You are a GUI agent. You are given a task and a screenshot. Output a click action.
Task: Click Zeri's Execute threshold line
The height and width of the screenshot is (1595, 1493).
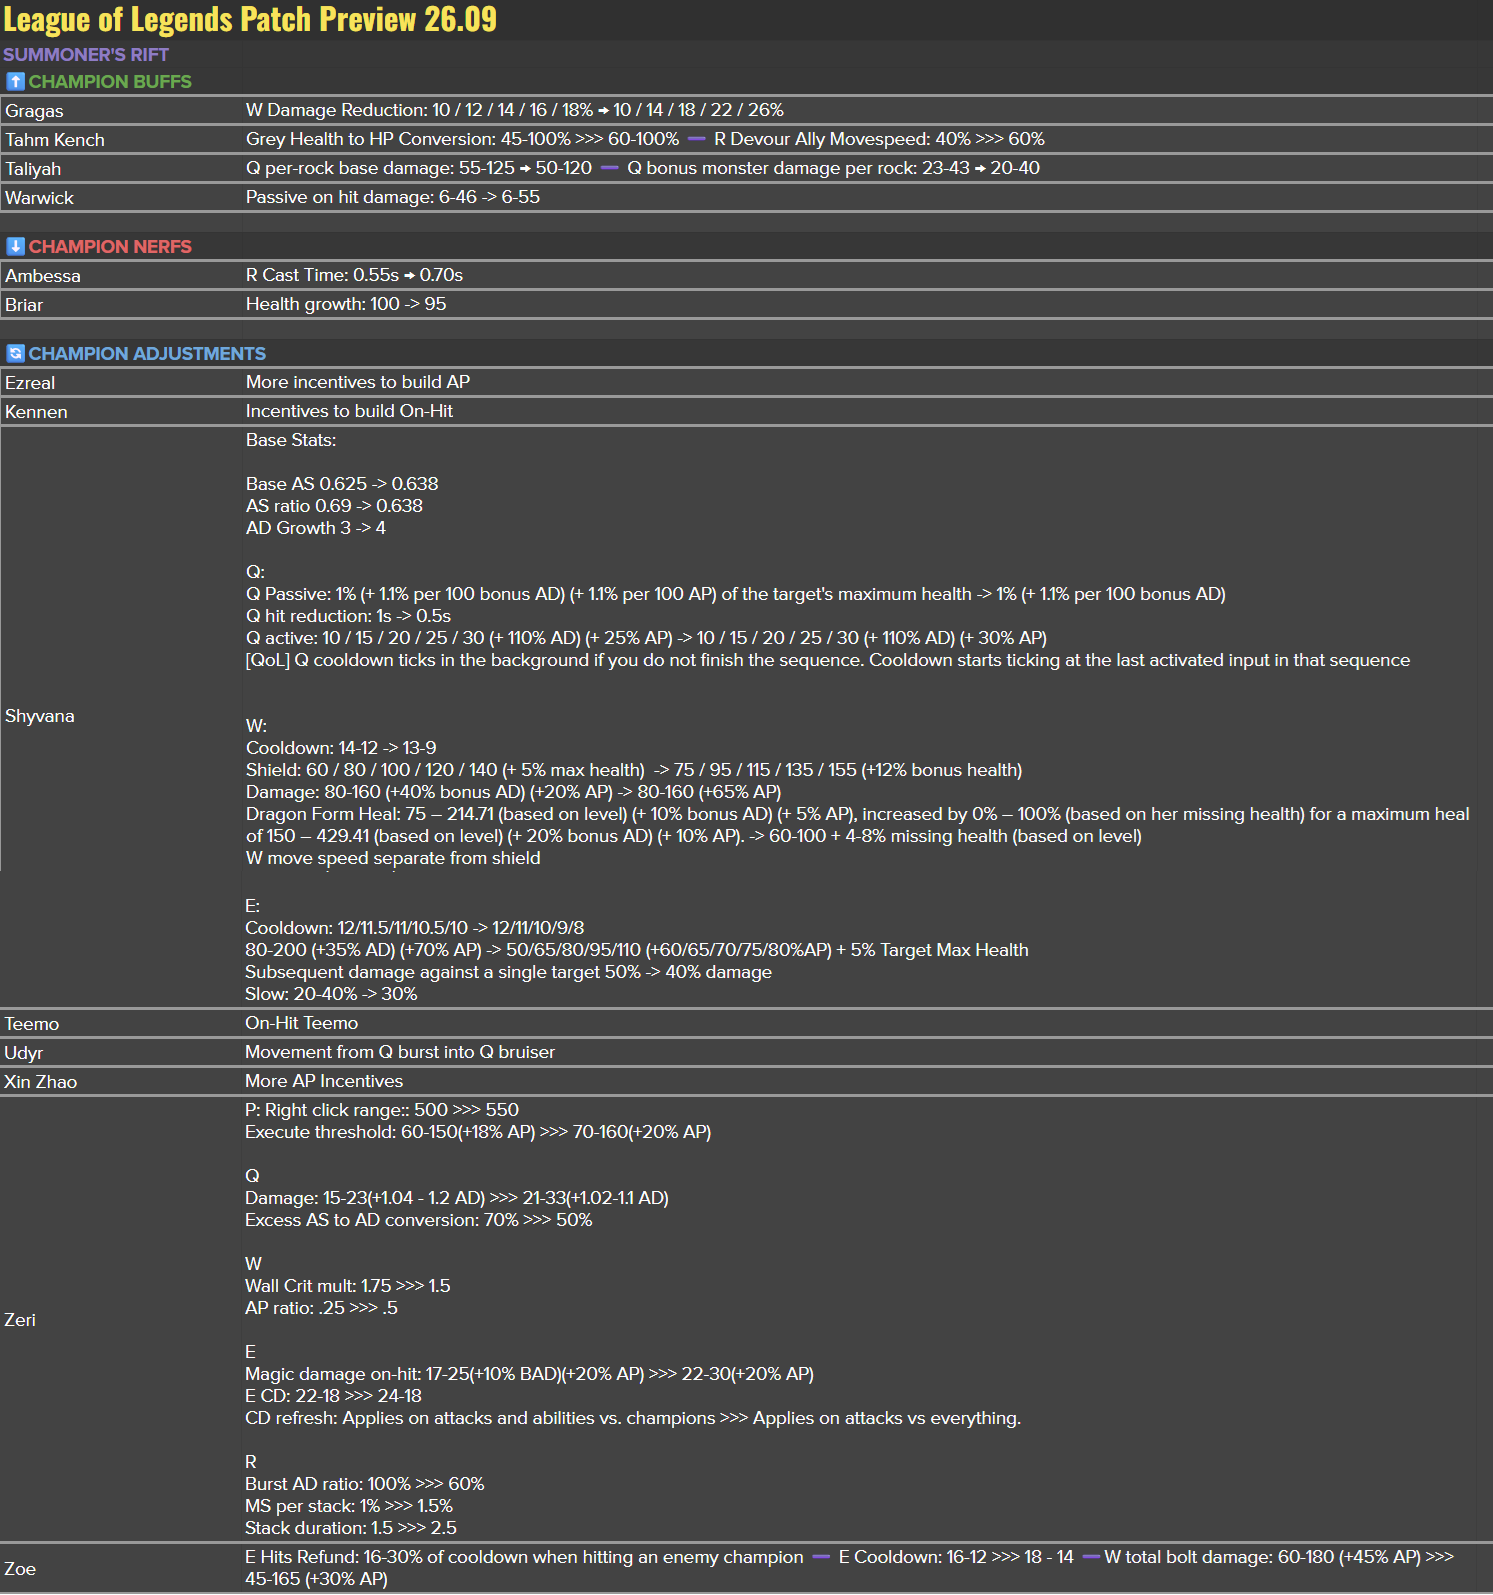point(479,1132)
